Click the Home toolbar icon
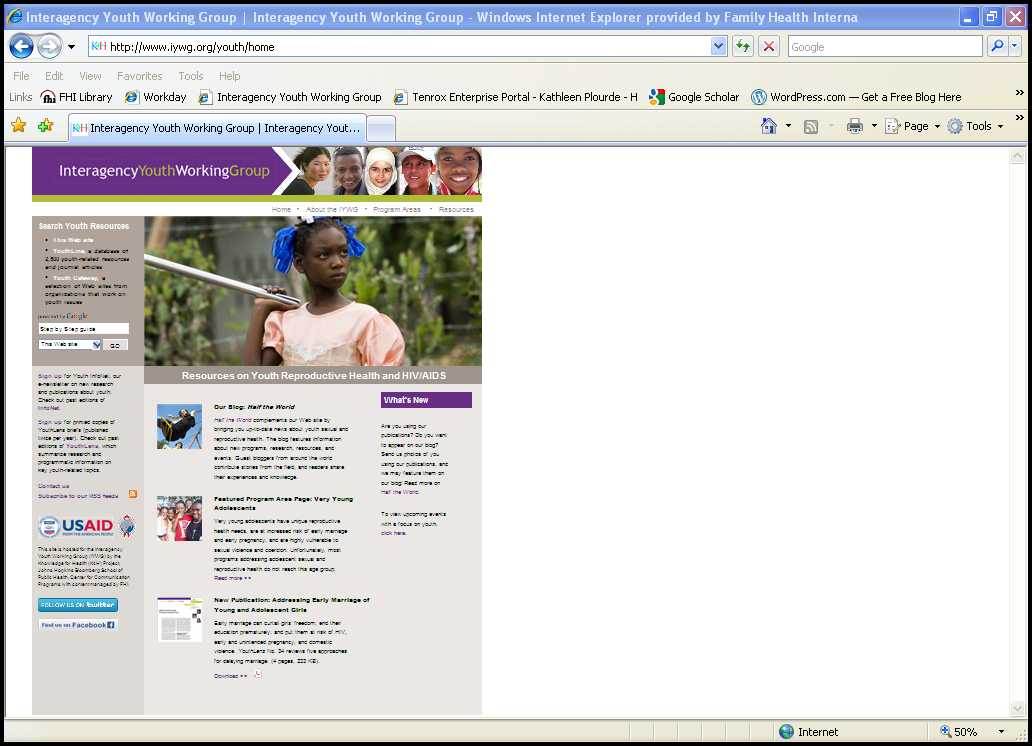Viewport: 1032px width, 746px height. [768, 126]
